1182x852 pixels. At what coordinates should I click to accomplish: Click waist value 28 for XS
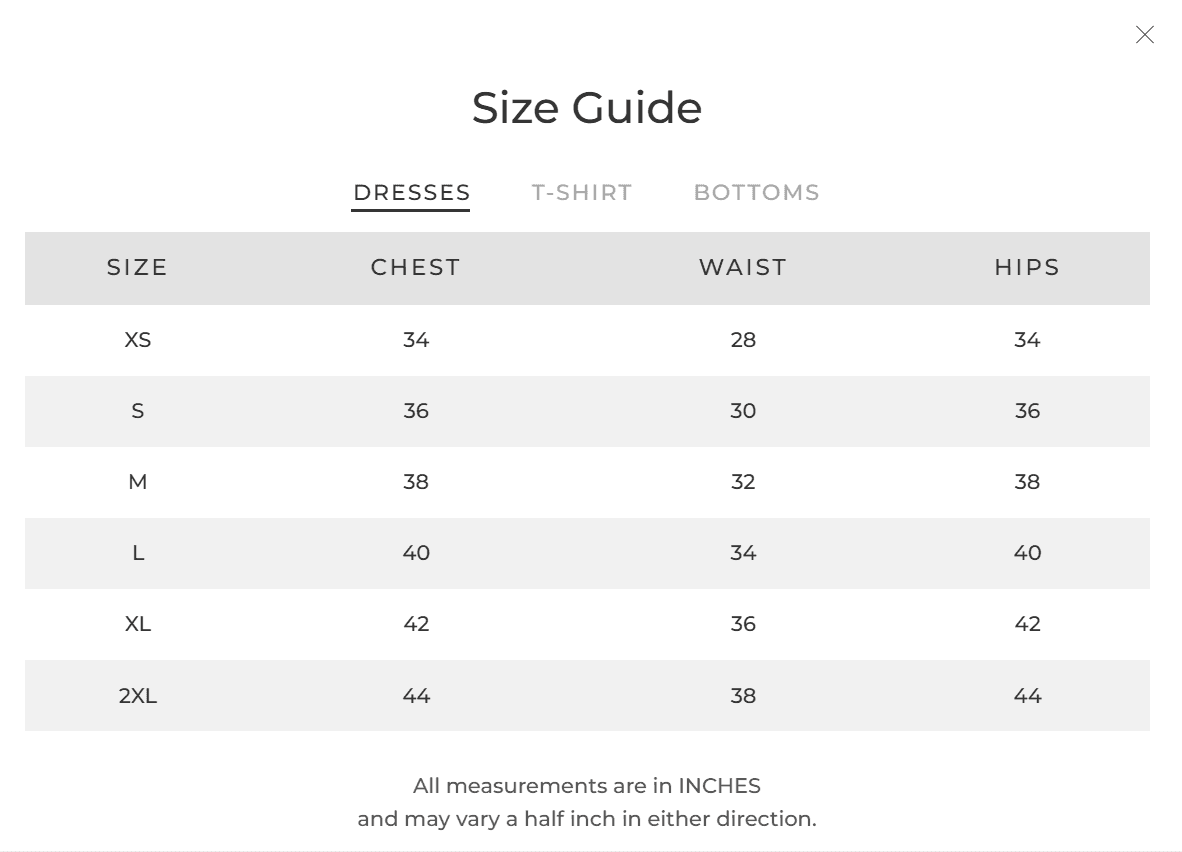pos(743,340)
